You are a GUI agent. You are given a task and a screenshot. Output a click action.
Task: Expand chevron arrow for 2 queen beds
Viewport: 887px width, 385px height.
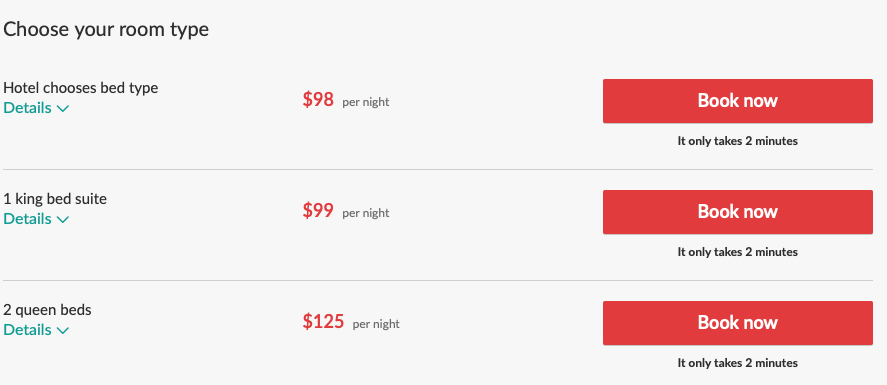[x=63, y=331]
